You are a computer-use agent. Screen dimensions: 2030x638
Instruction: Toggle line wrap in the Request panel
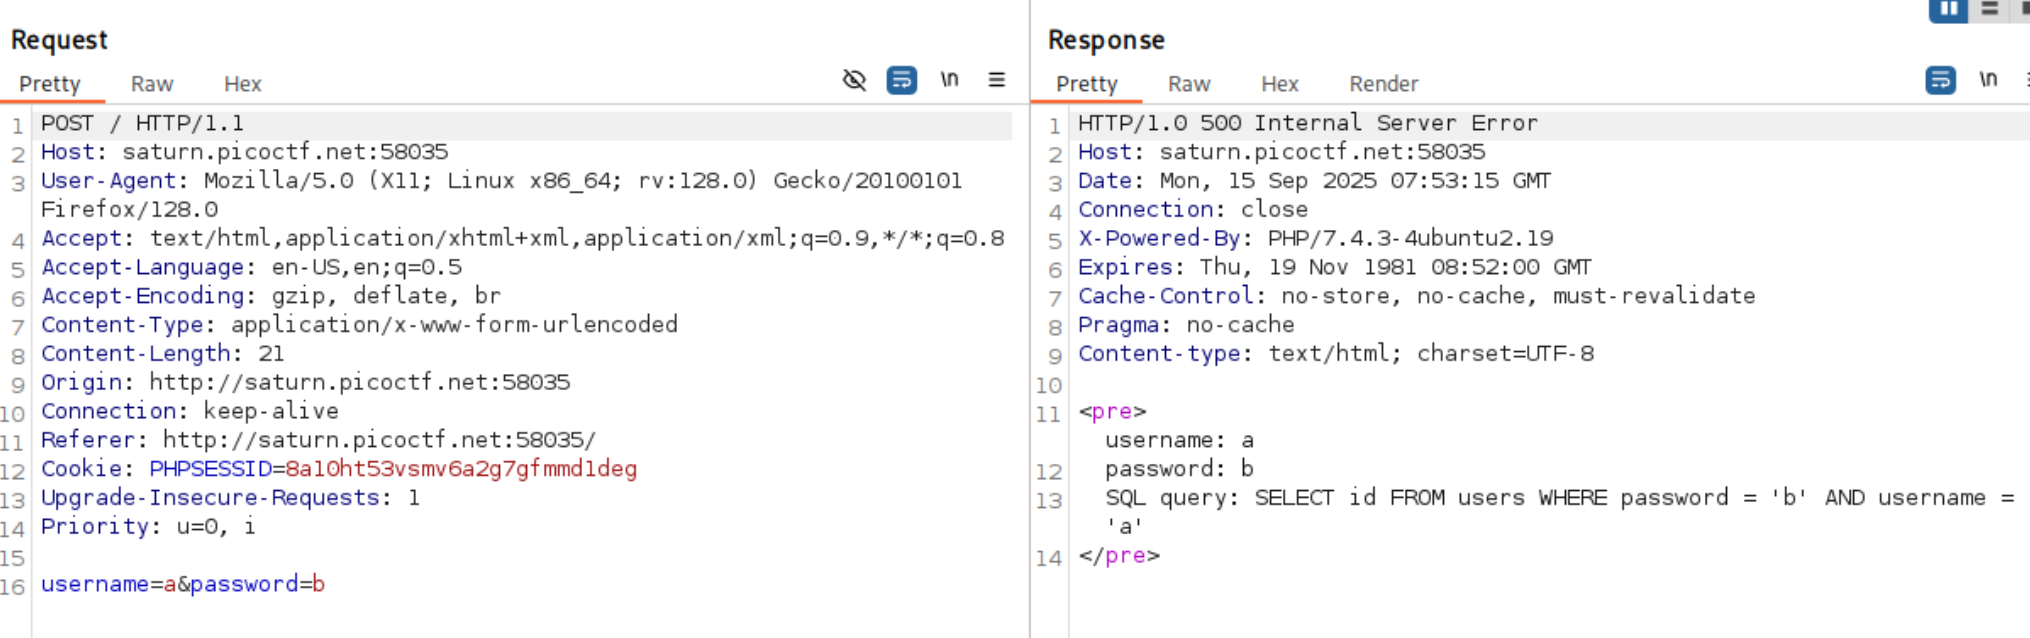(902, 80)
